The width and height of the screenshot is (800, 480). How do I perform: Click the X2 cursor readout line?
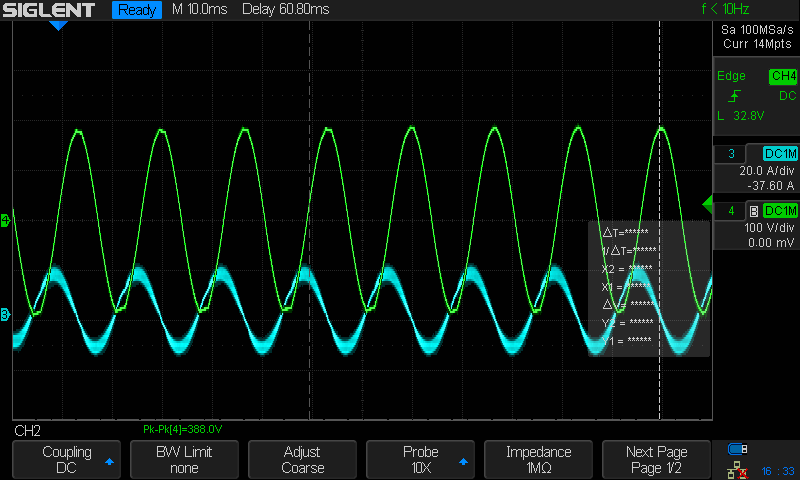tap(627, 269)
